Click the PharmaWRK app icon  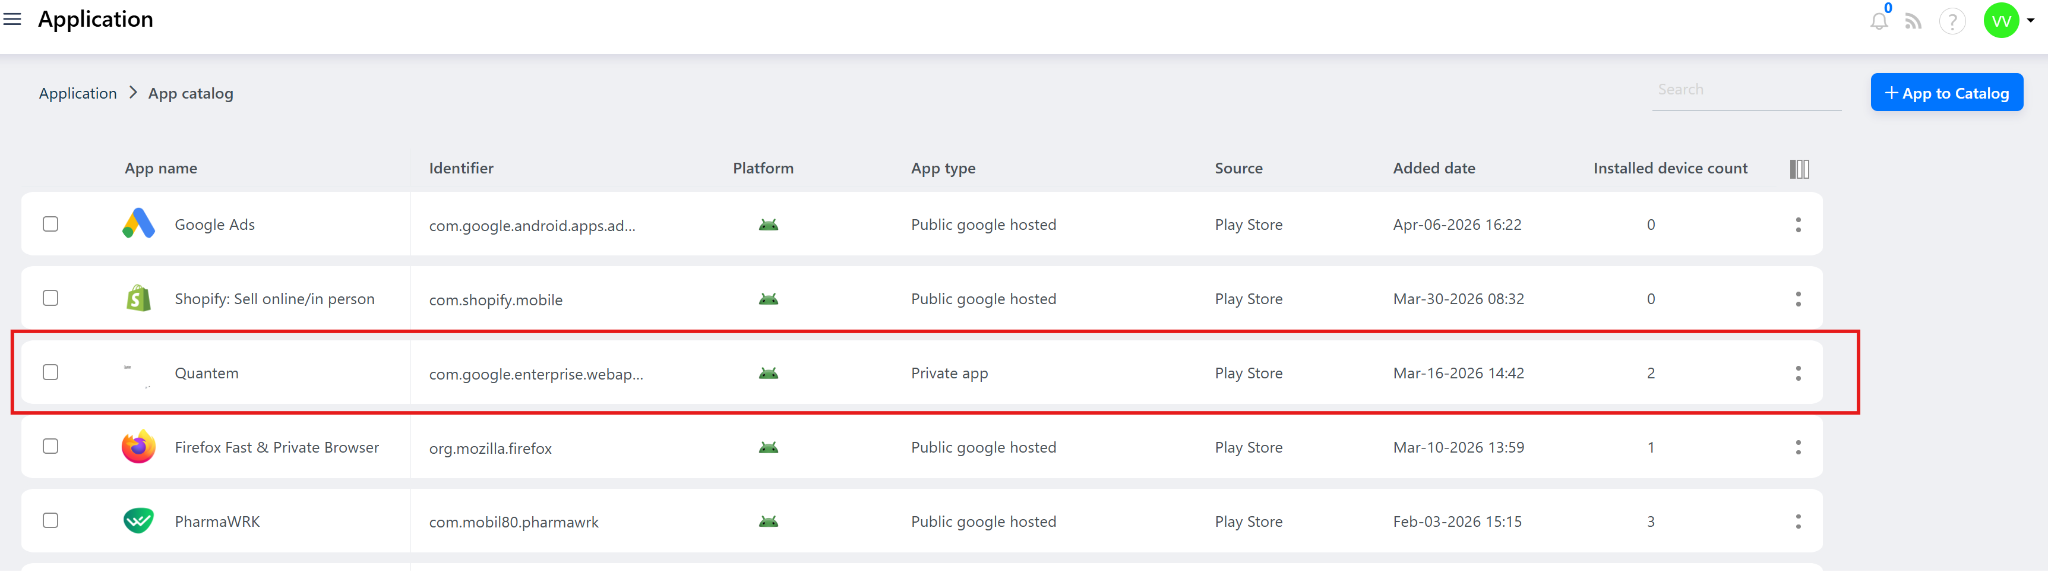coord(139,521)
